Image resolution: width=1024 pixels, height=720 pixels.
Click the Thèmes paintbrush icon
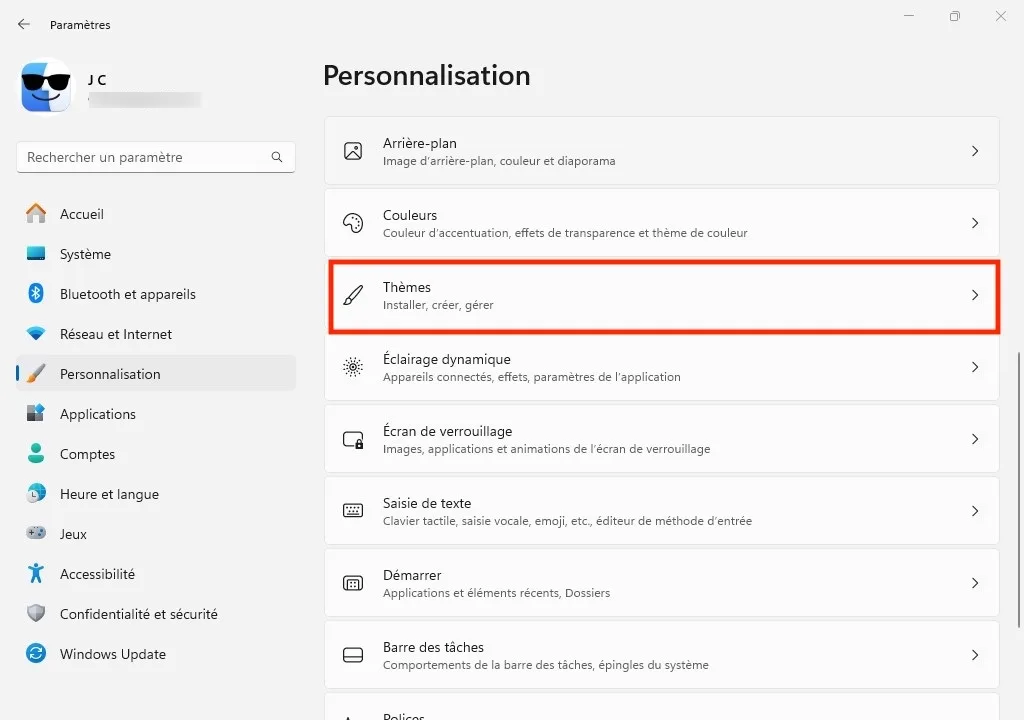click(353, 295)
